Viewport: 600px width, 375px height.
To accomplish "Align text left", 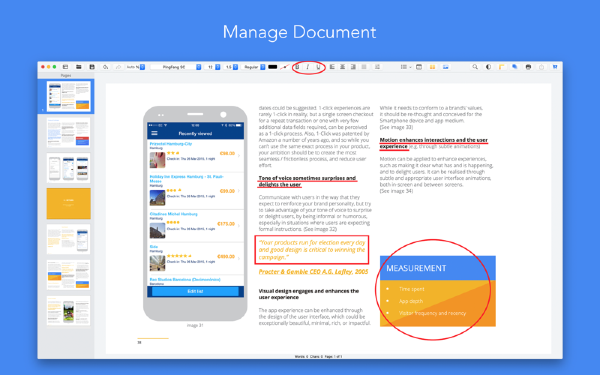I will point(332,67).
